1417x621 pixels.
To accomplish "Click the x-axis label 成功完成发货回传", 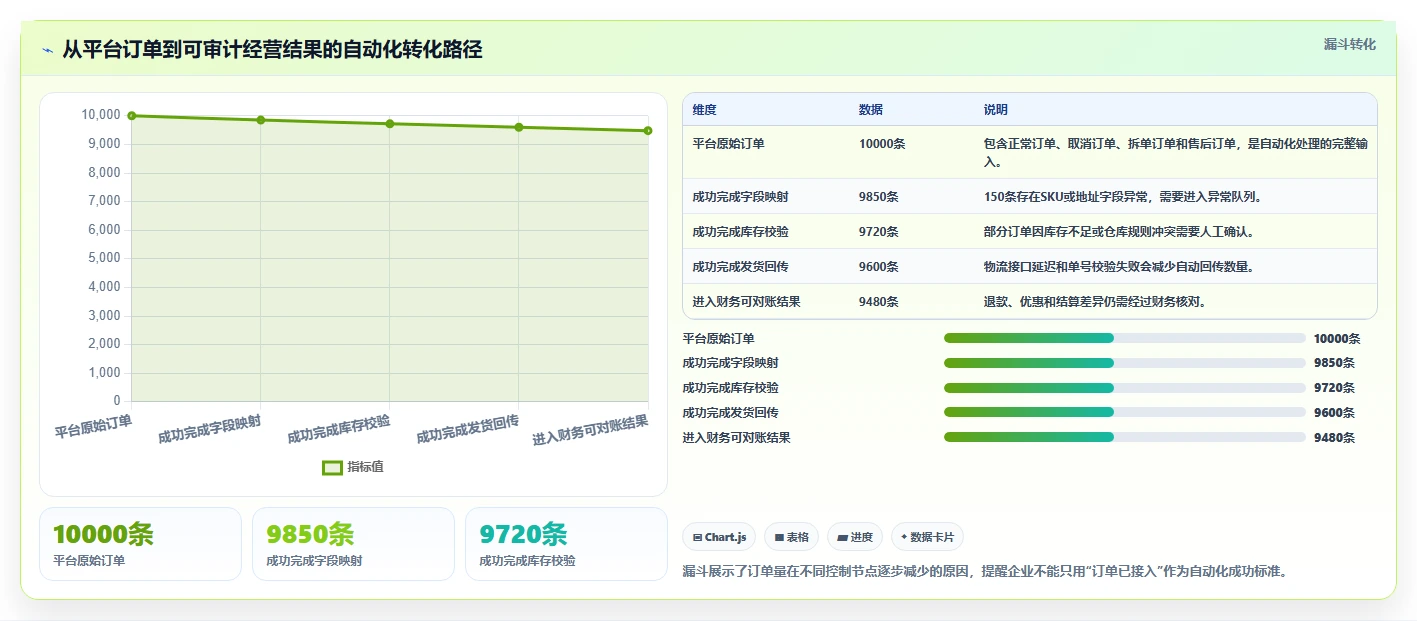I will tap(468, 429).
